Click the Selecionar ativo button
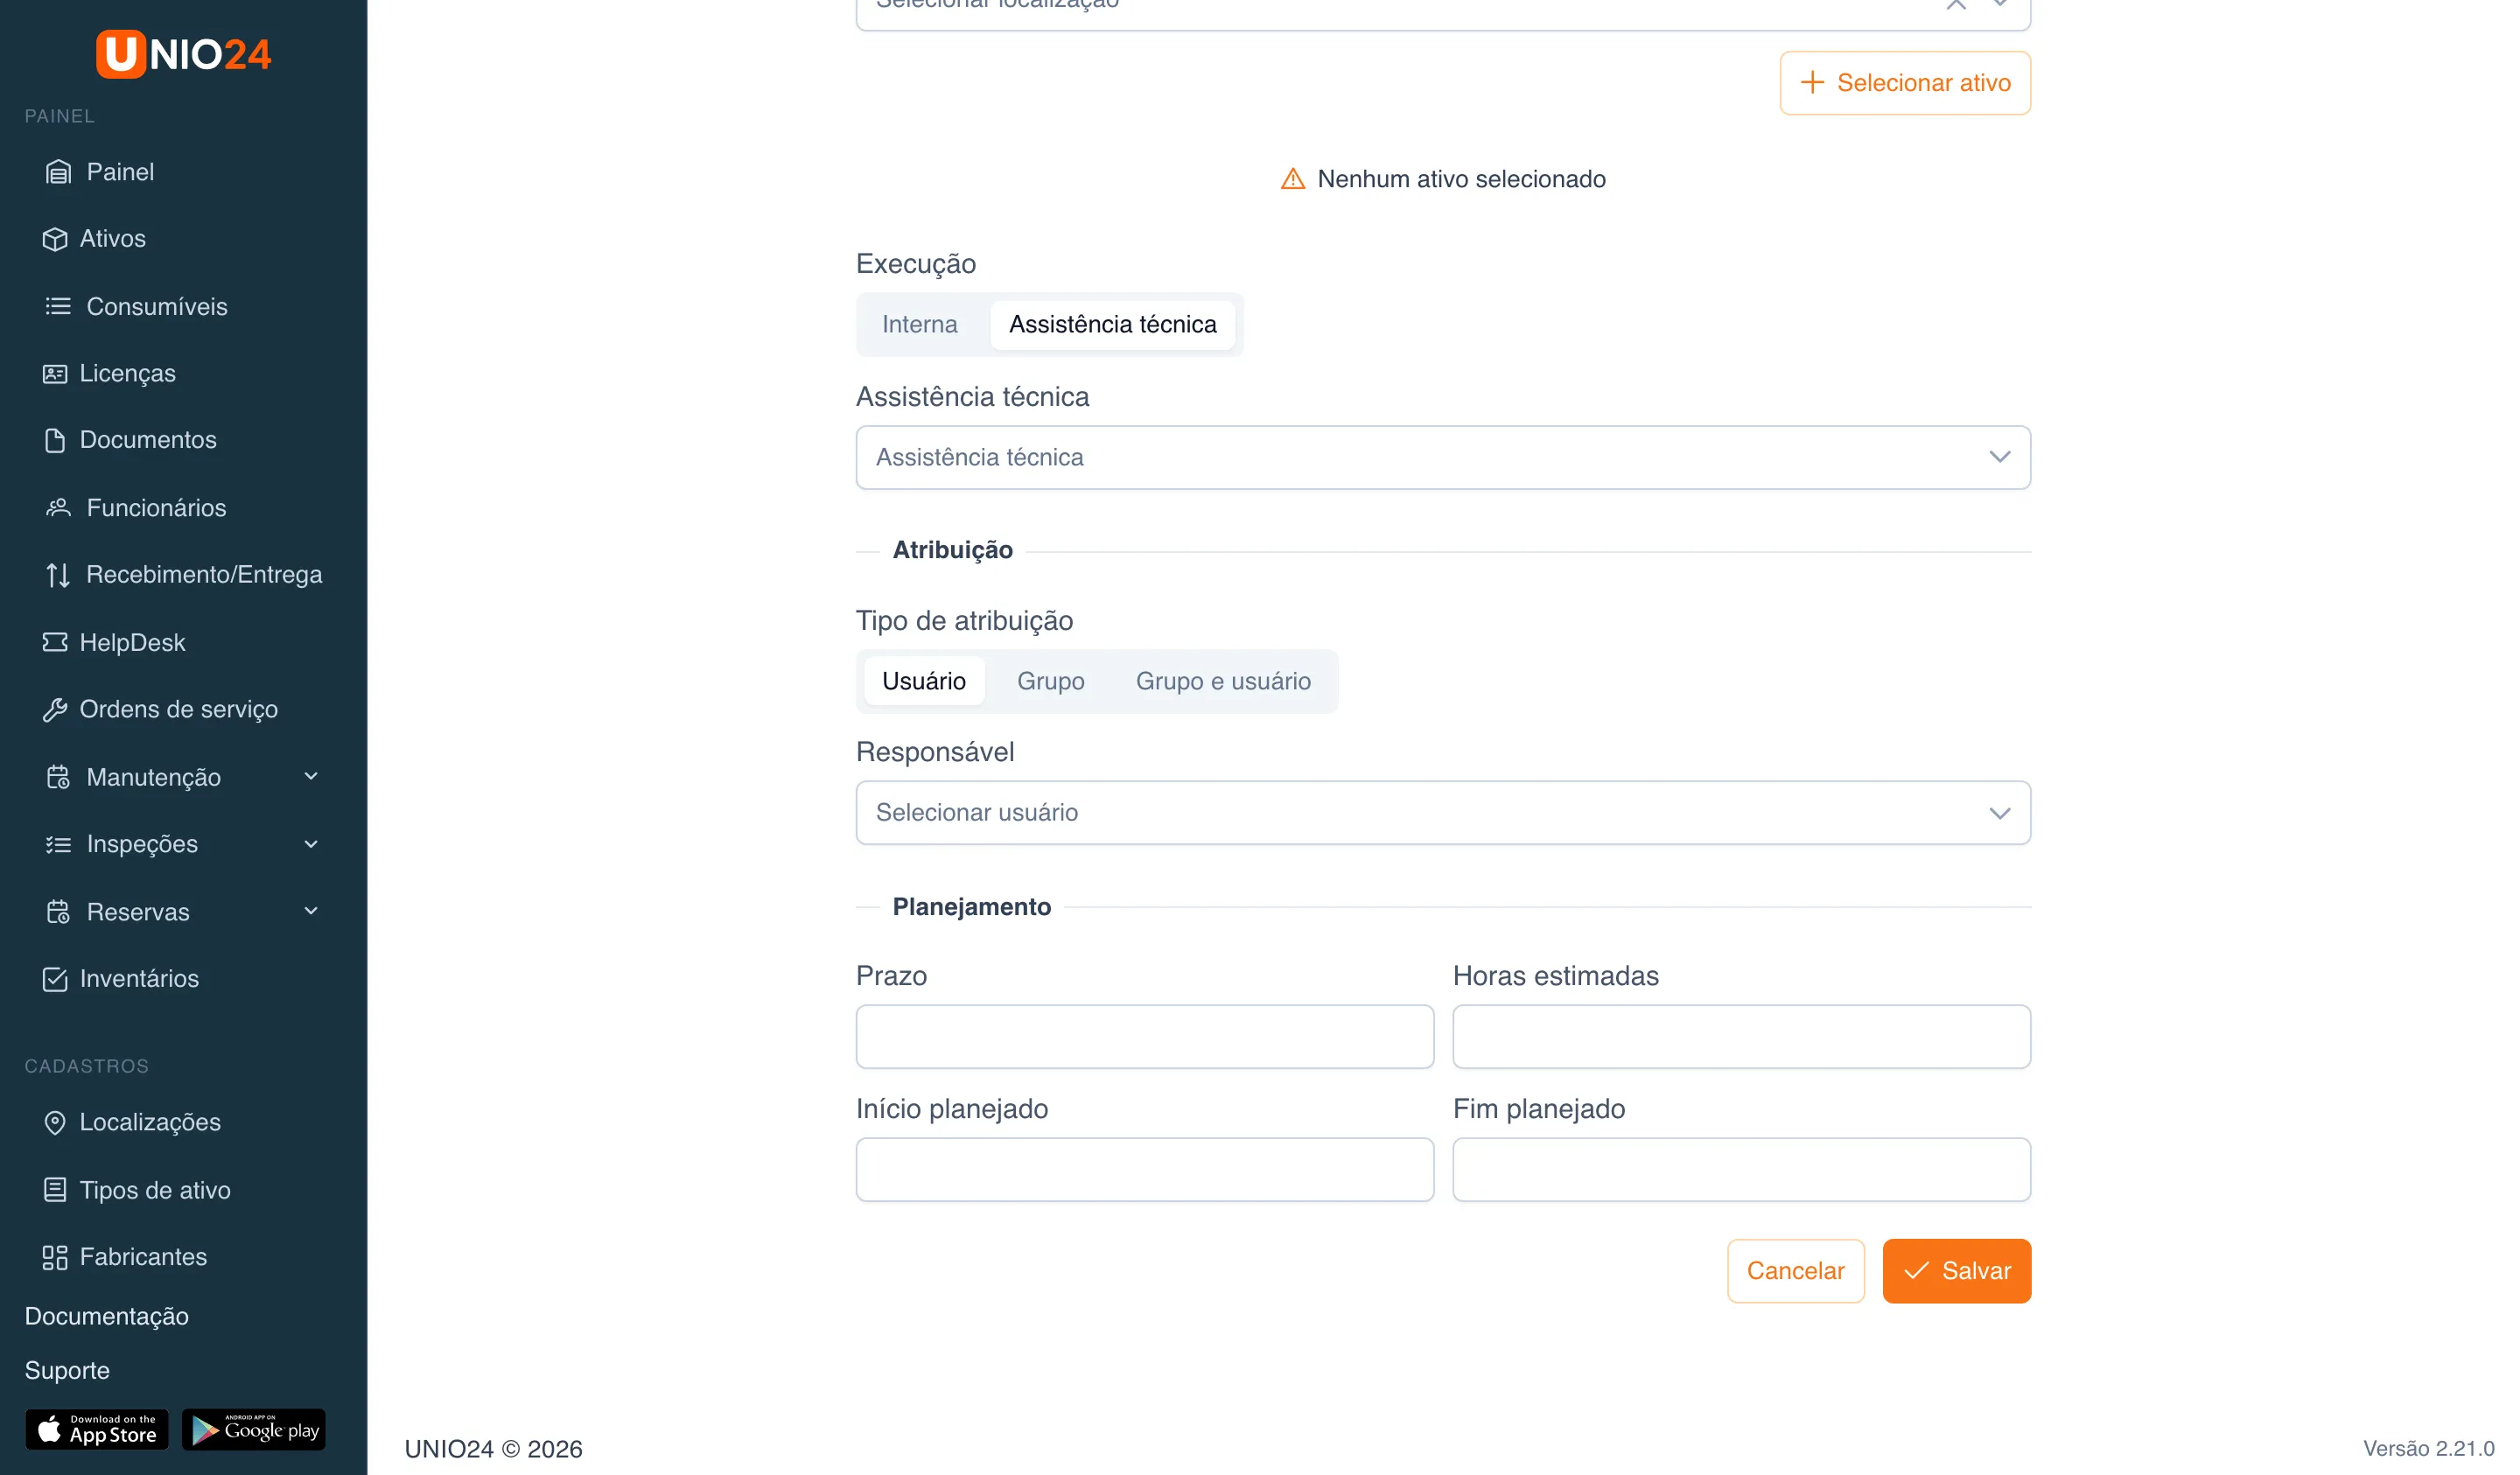The height and width of the screenshot is (1475, 2520). point(1904,83)
